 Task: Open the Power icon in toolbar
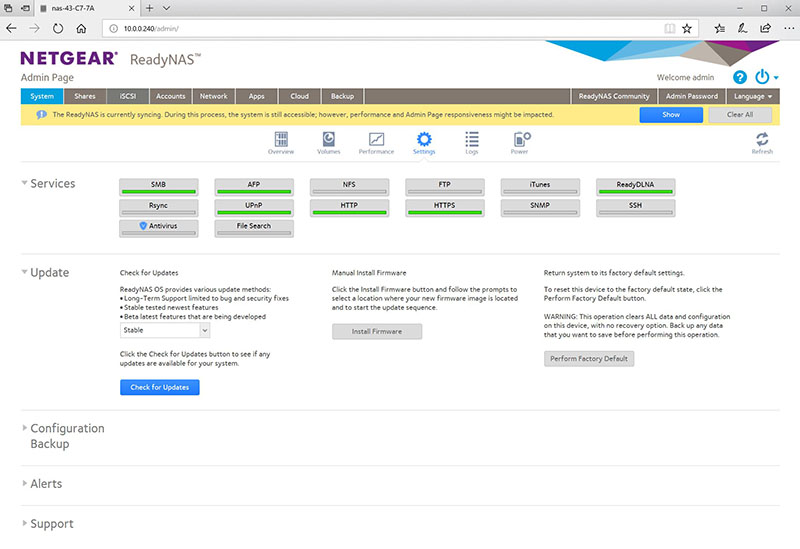pyautogui.click(x=520, y=142)
